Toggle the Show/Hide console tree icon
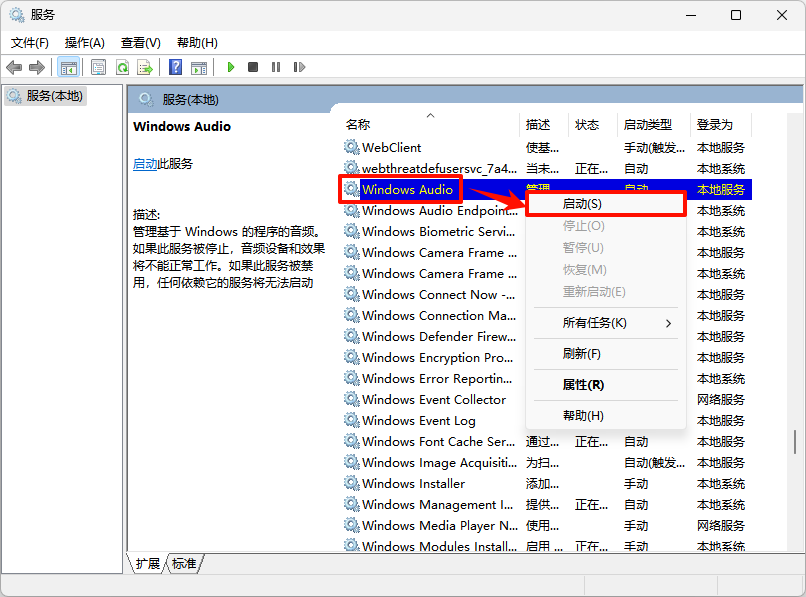Viewport: 806px width, 597px height. point(68,67)
